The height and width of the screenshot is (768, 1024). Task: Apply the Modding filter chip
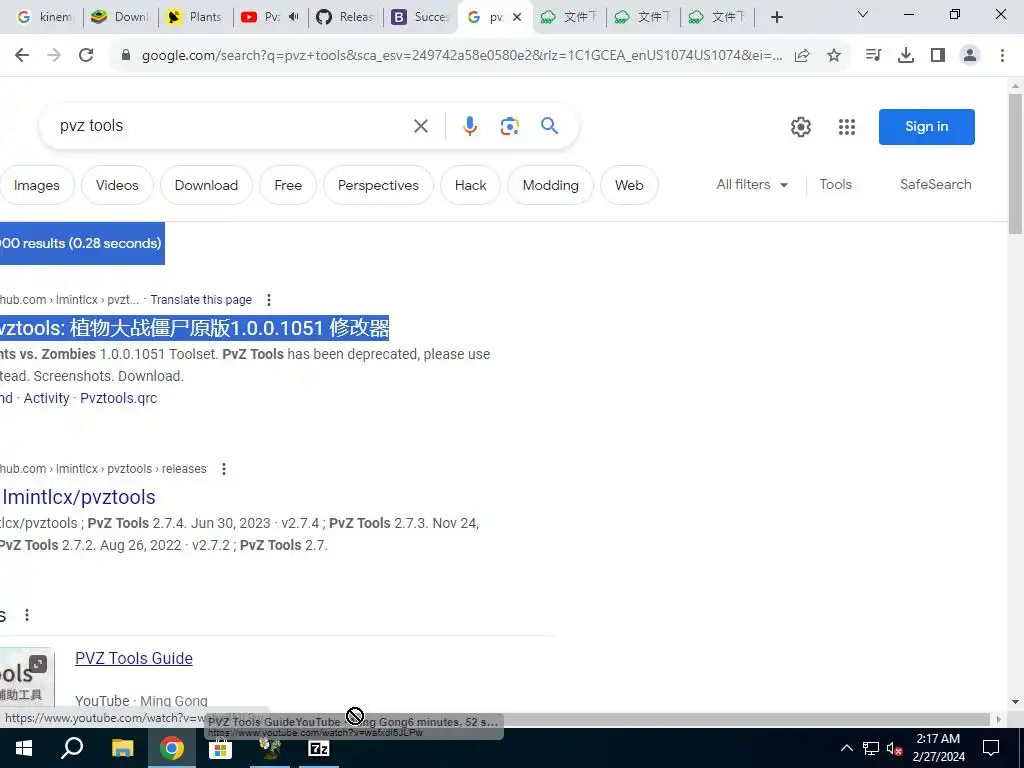(x=551, y=185)
